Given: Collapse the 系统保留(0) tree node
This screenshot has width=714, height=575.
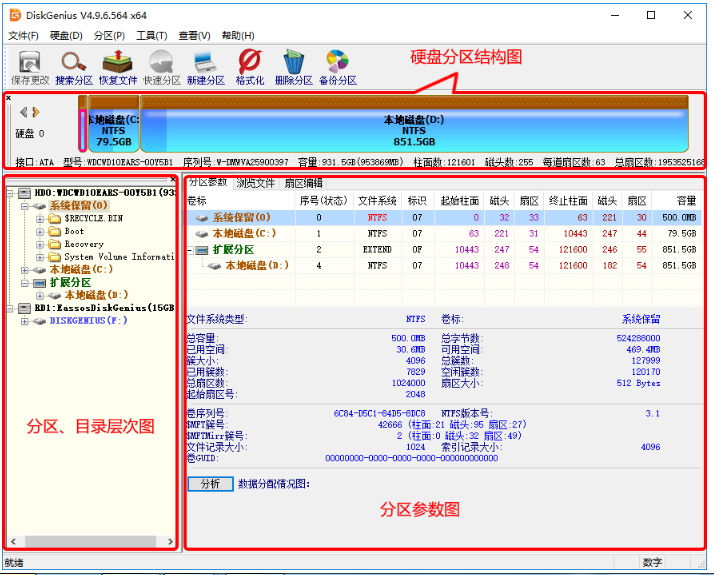Looking at the screenshot, I should click(x=25, y=206).
